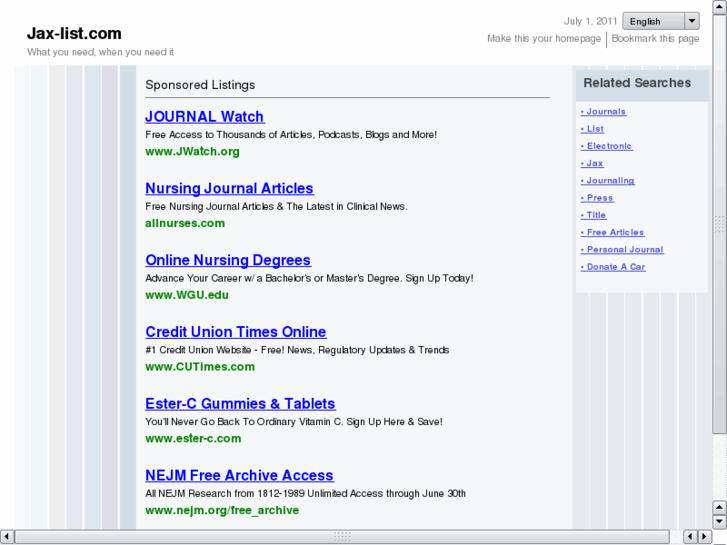Select Journals related search
727x545 pixels.
(x=604, y=112)
